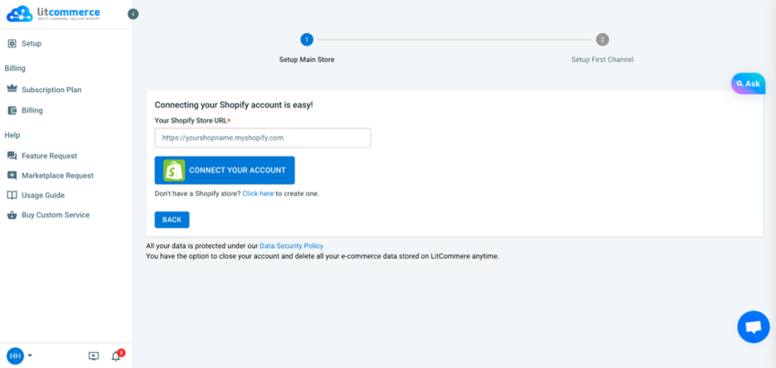Open the Ask assistant button
Viewport: 776px width, 368px height.
coord(748,84)
